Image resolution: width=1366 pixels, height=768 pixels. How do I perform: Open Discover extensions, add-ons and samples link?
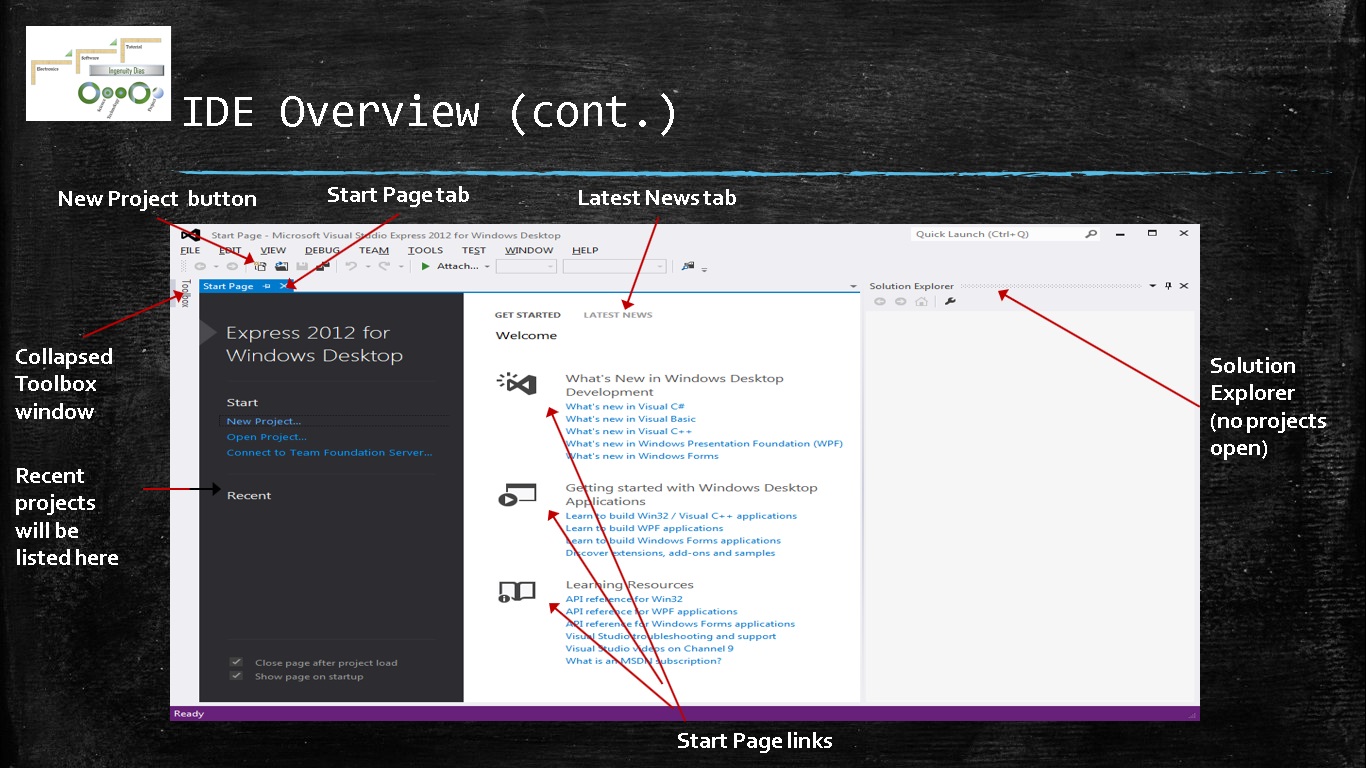pyautogui.click(x=670, y=553)
